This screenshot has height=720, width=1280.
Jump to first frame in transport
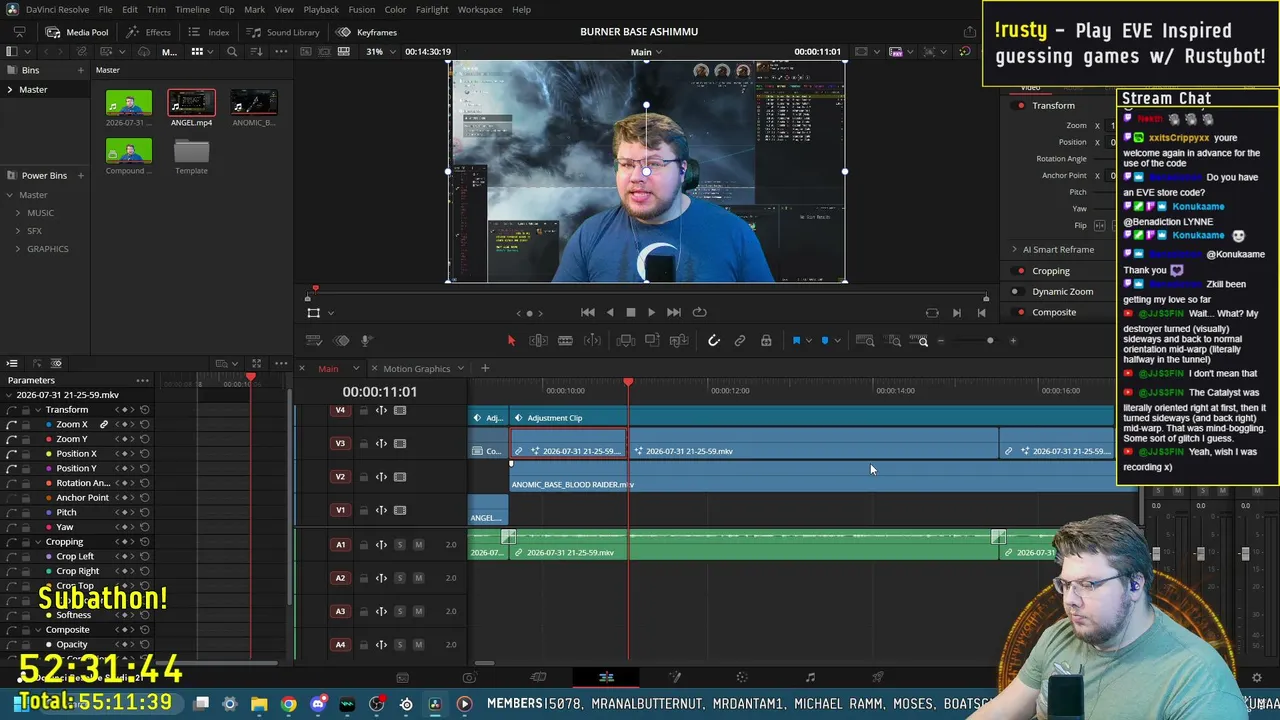[x=588, y=312]
